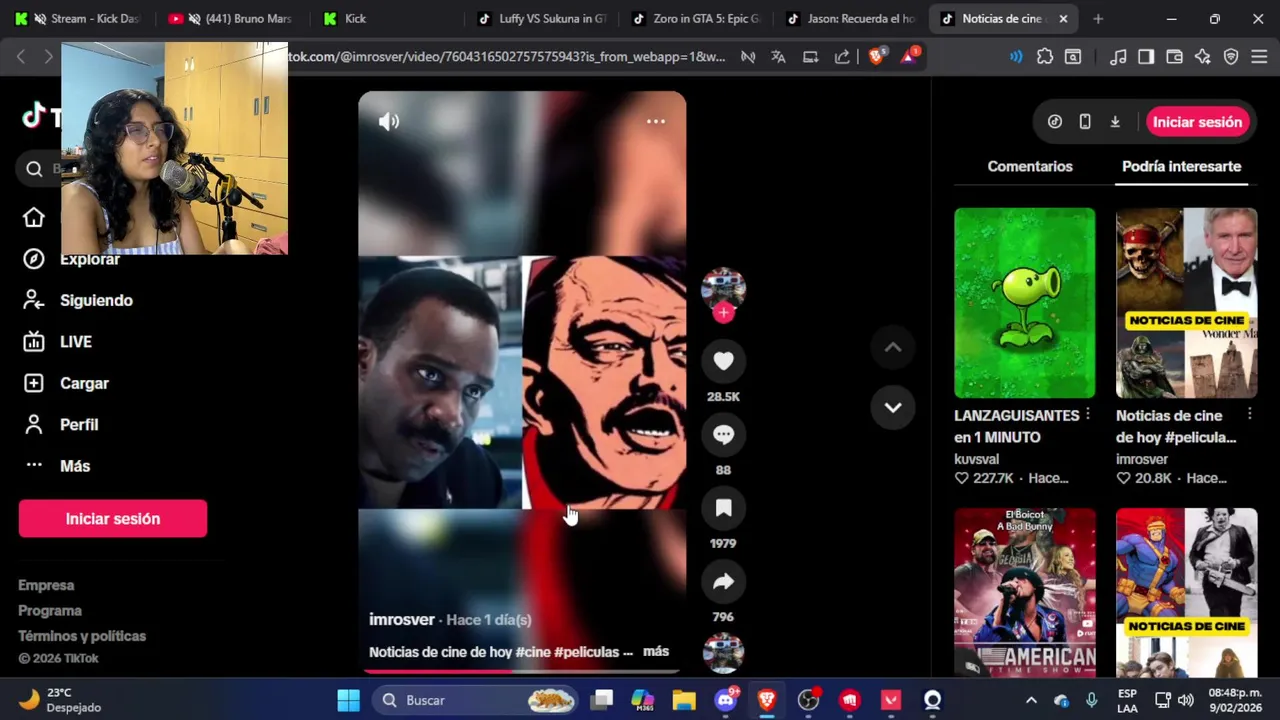Open the Leo AI sparkle icon
Viewport: 1280px width, 720px height.
click(1203, 57)
